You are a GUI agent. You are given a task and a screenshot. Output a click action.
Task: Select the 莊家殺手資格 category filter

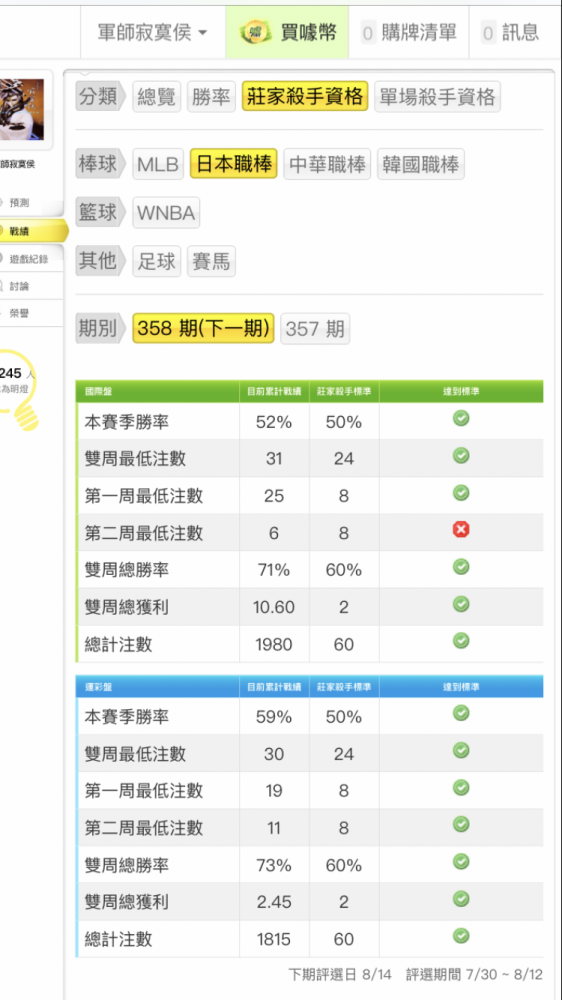305,97
